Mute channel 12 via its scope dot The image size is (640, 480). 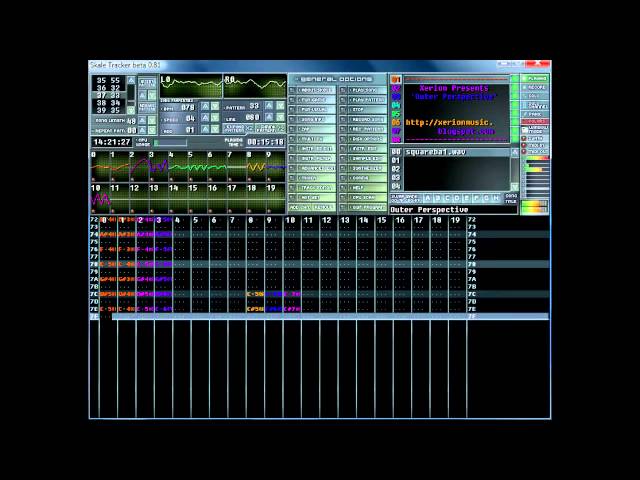[133, 211]
